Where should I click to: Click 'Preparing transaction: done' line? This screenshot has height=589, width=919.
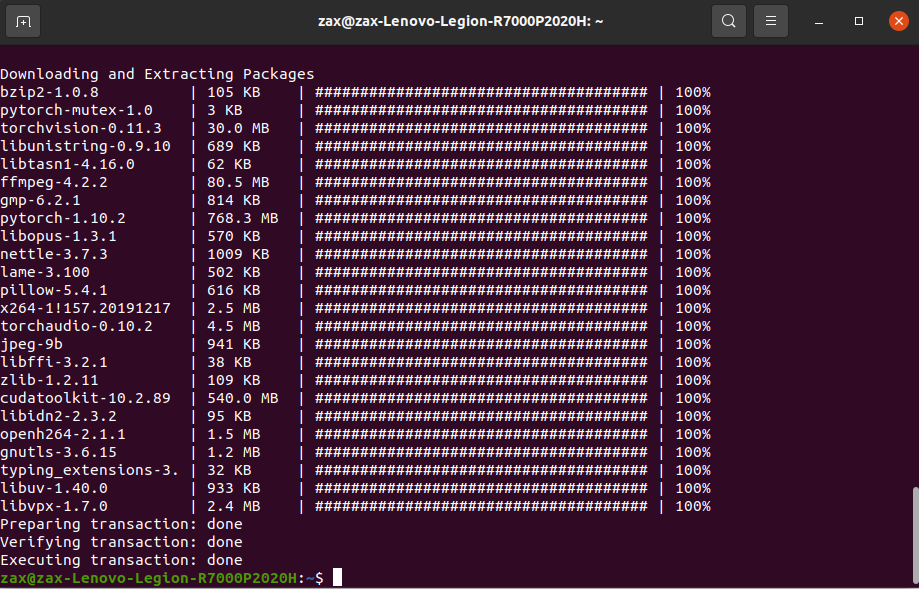pos(121,525)
